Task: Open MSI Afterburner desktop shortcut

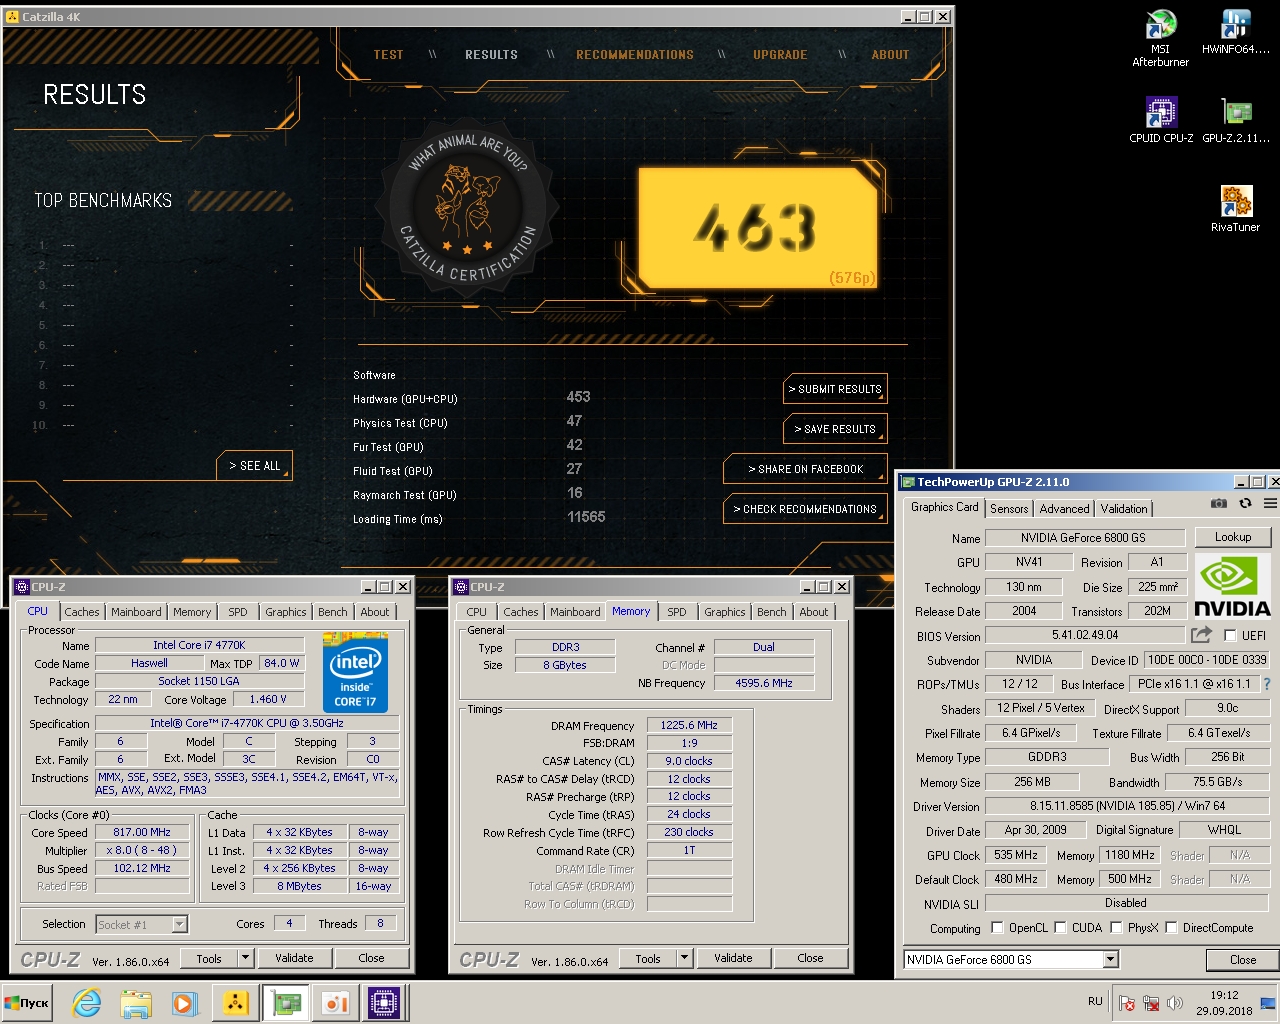Action: point(1160,38)
